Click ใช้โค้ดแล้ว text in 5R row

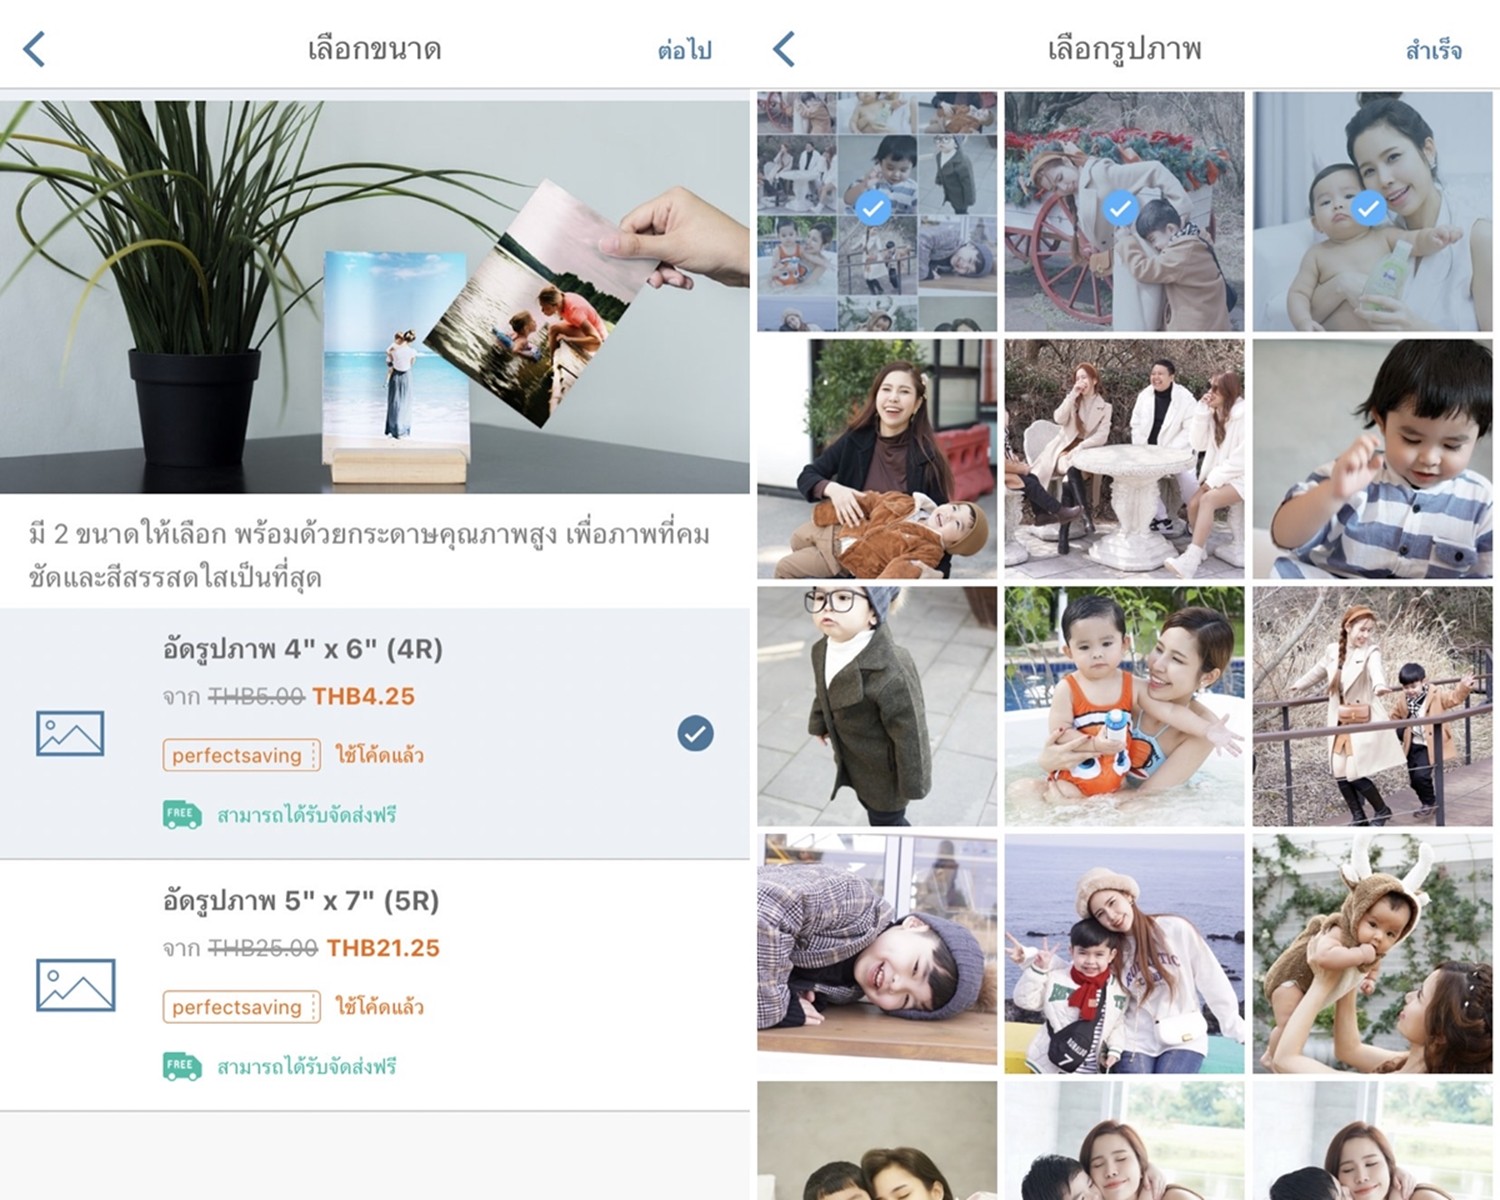pyautogui.click(x=379, y=1007)
